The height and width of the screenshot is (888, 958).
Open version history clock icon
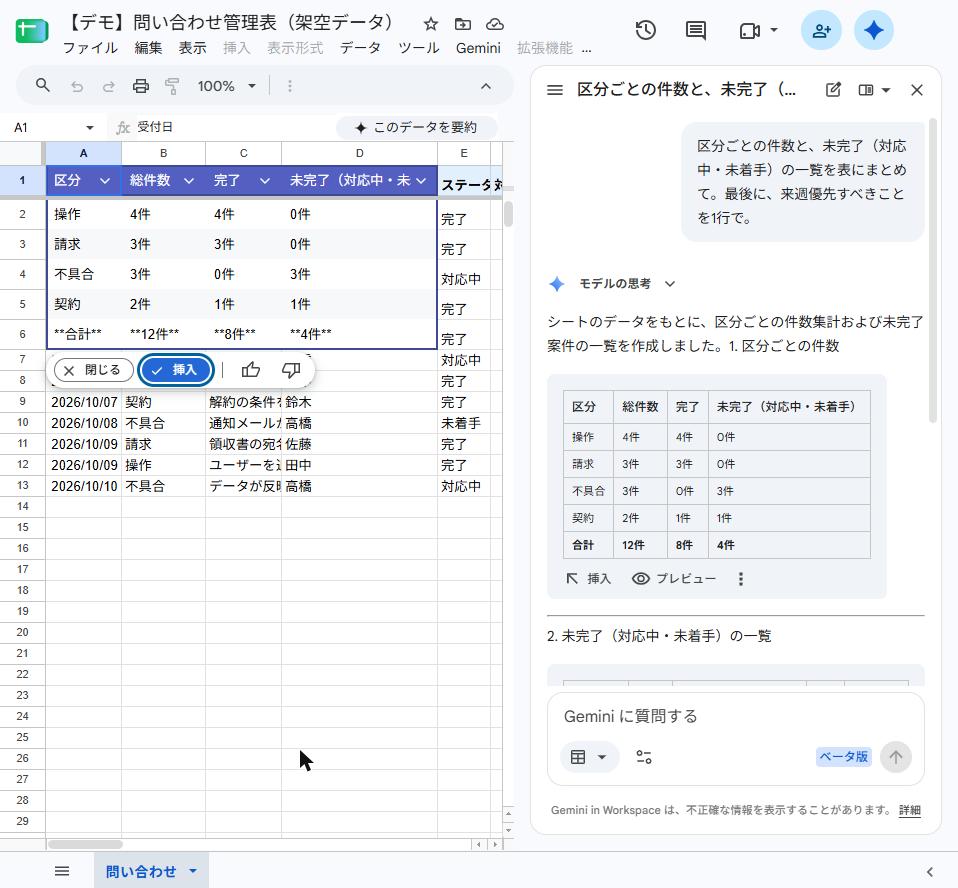(645, 30)
